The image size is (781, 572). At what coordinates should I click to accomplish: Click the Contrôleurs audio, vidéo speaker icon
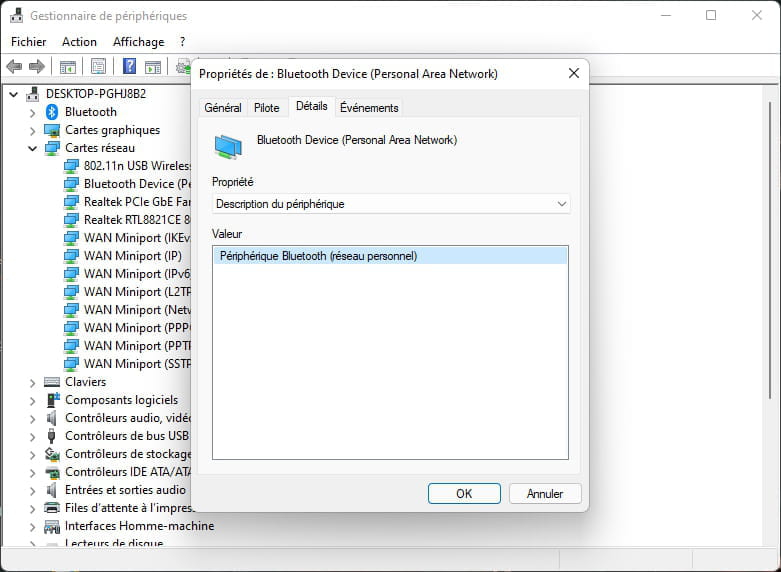tap(51, 418)
